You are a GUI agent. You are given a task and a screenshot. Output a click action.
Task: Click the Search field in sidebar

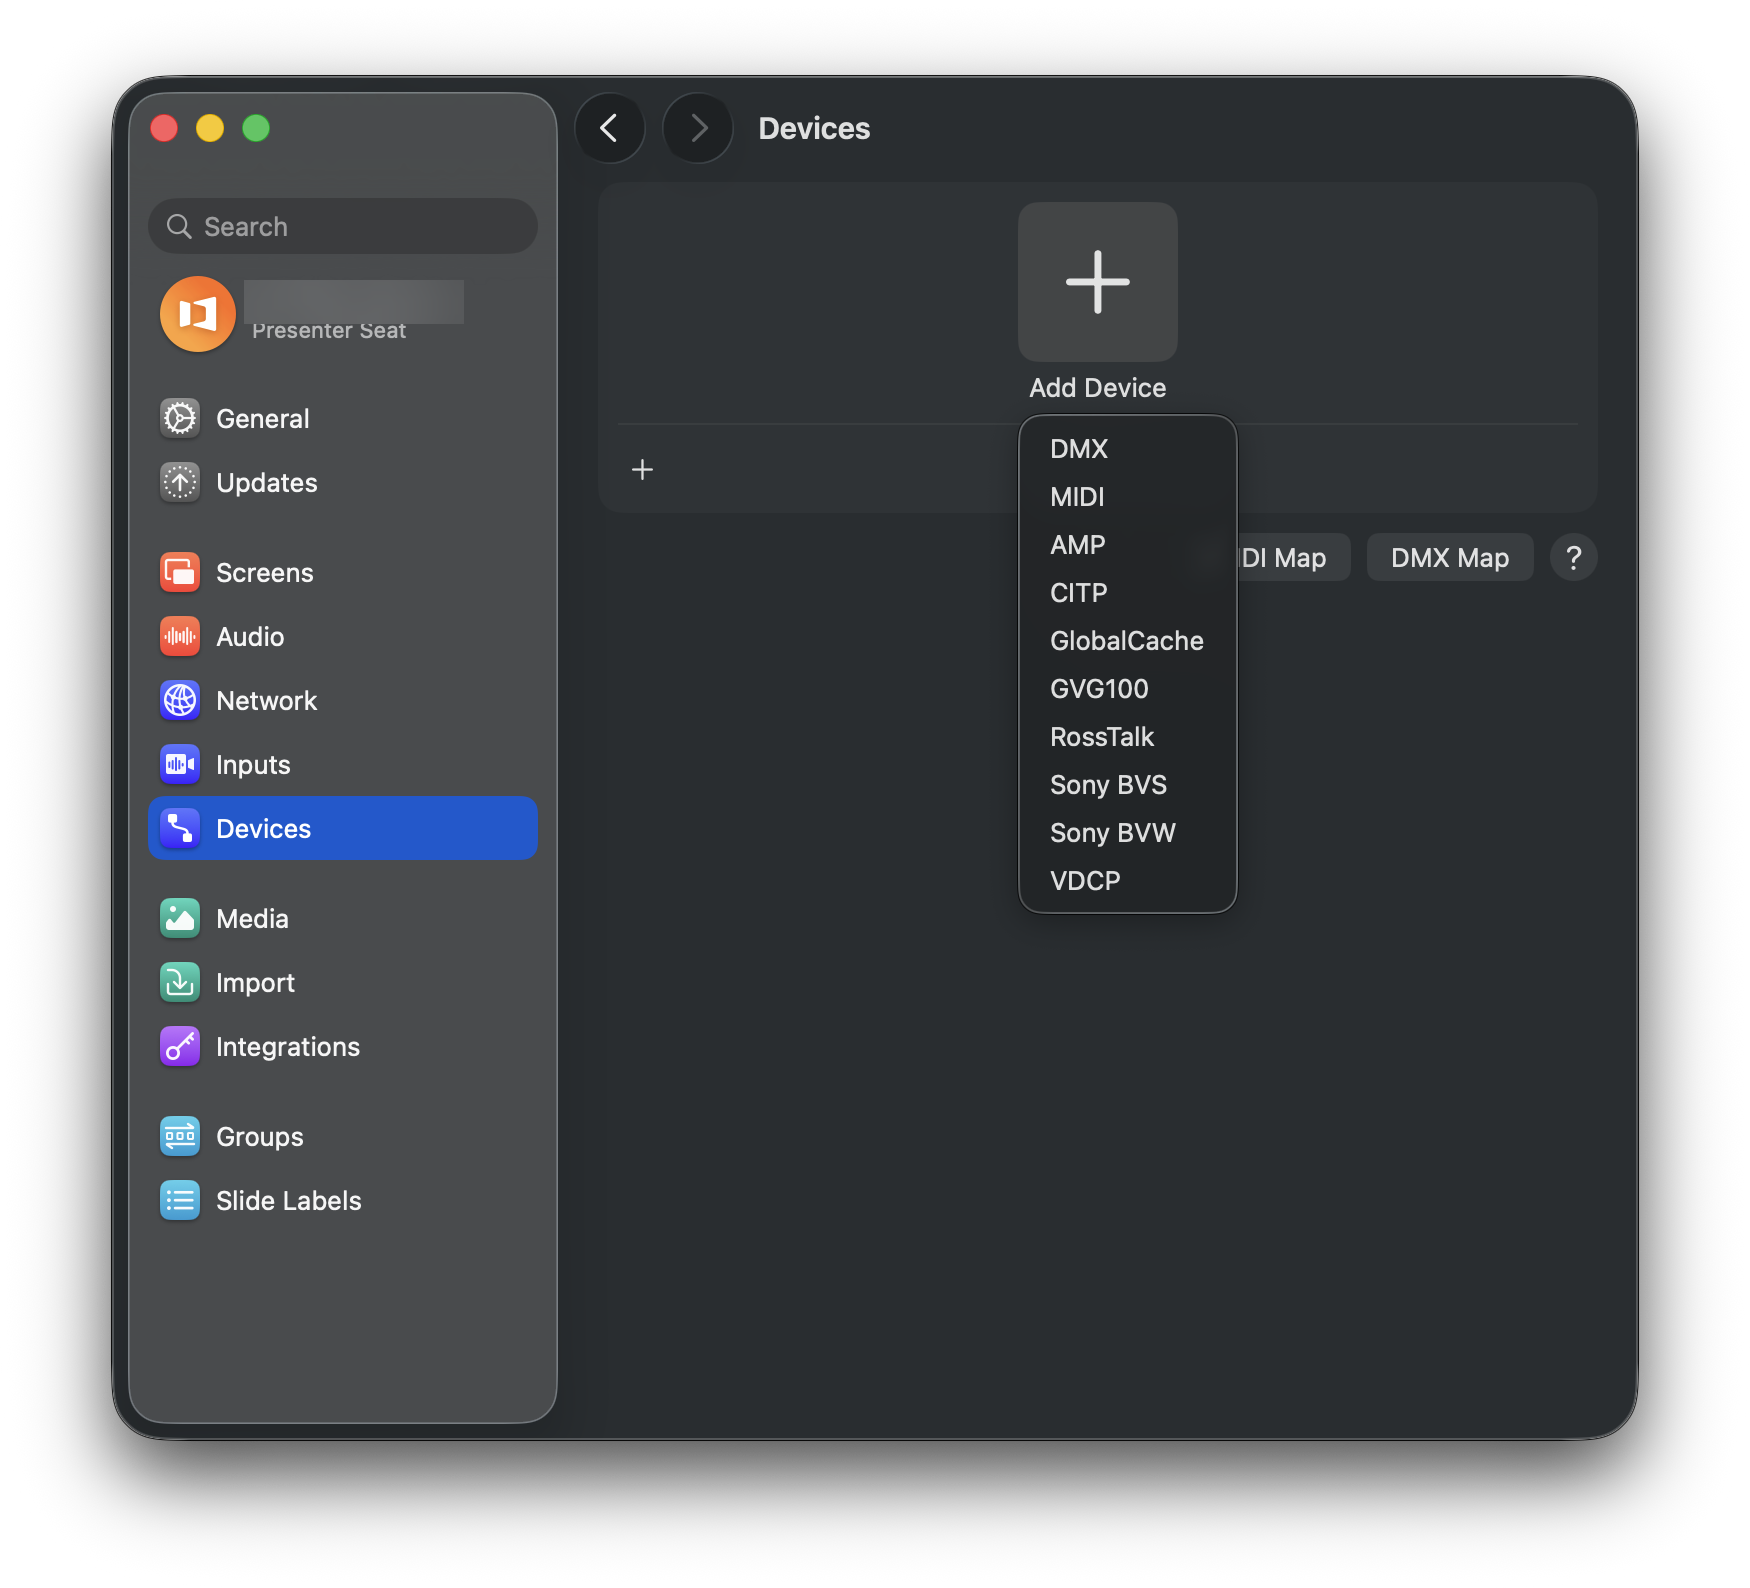tap(343, 226)
